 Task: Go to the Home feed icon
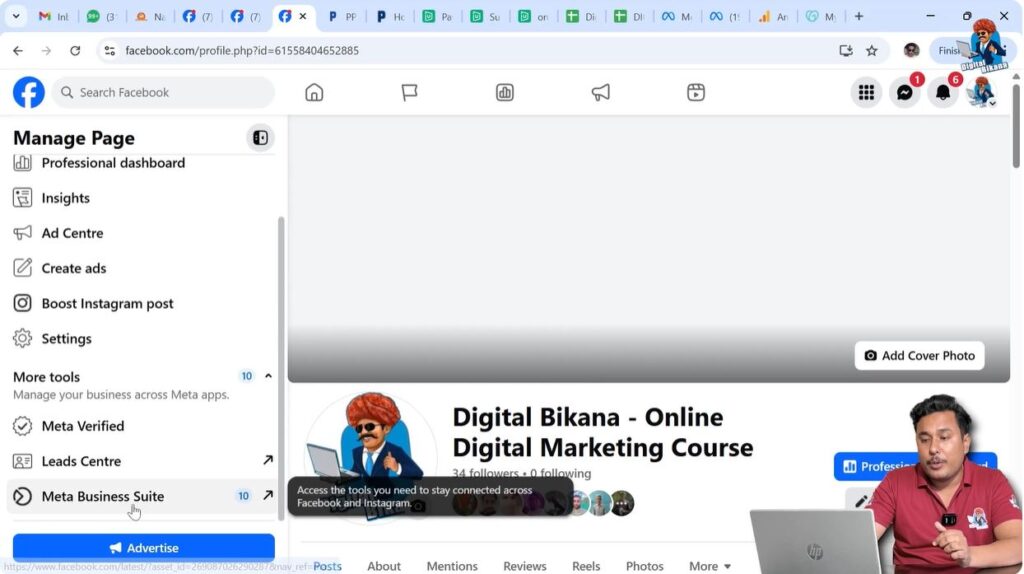tap(314, 92)
